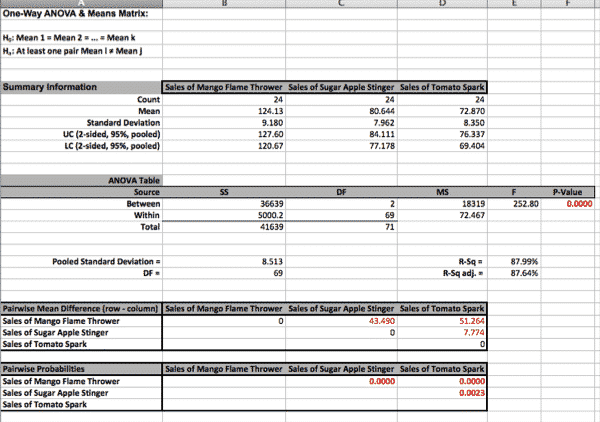600x422 pixels.
Task: Click the F statistic value 252.80
Action: (514, 204)
